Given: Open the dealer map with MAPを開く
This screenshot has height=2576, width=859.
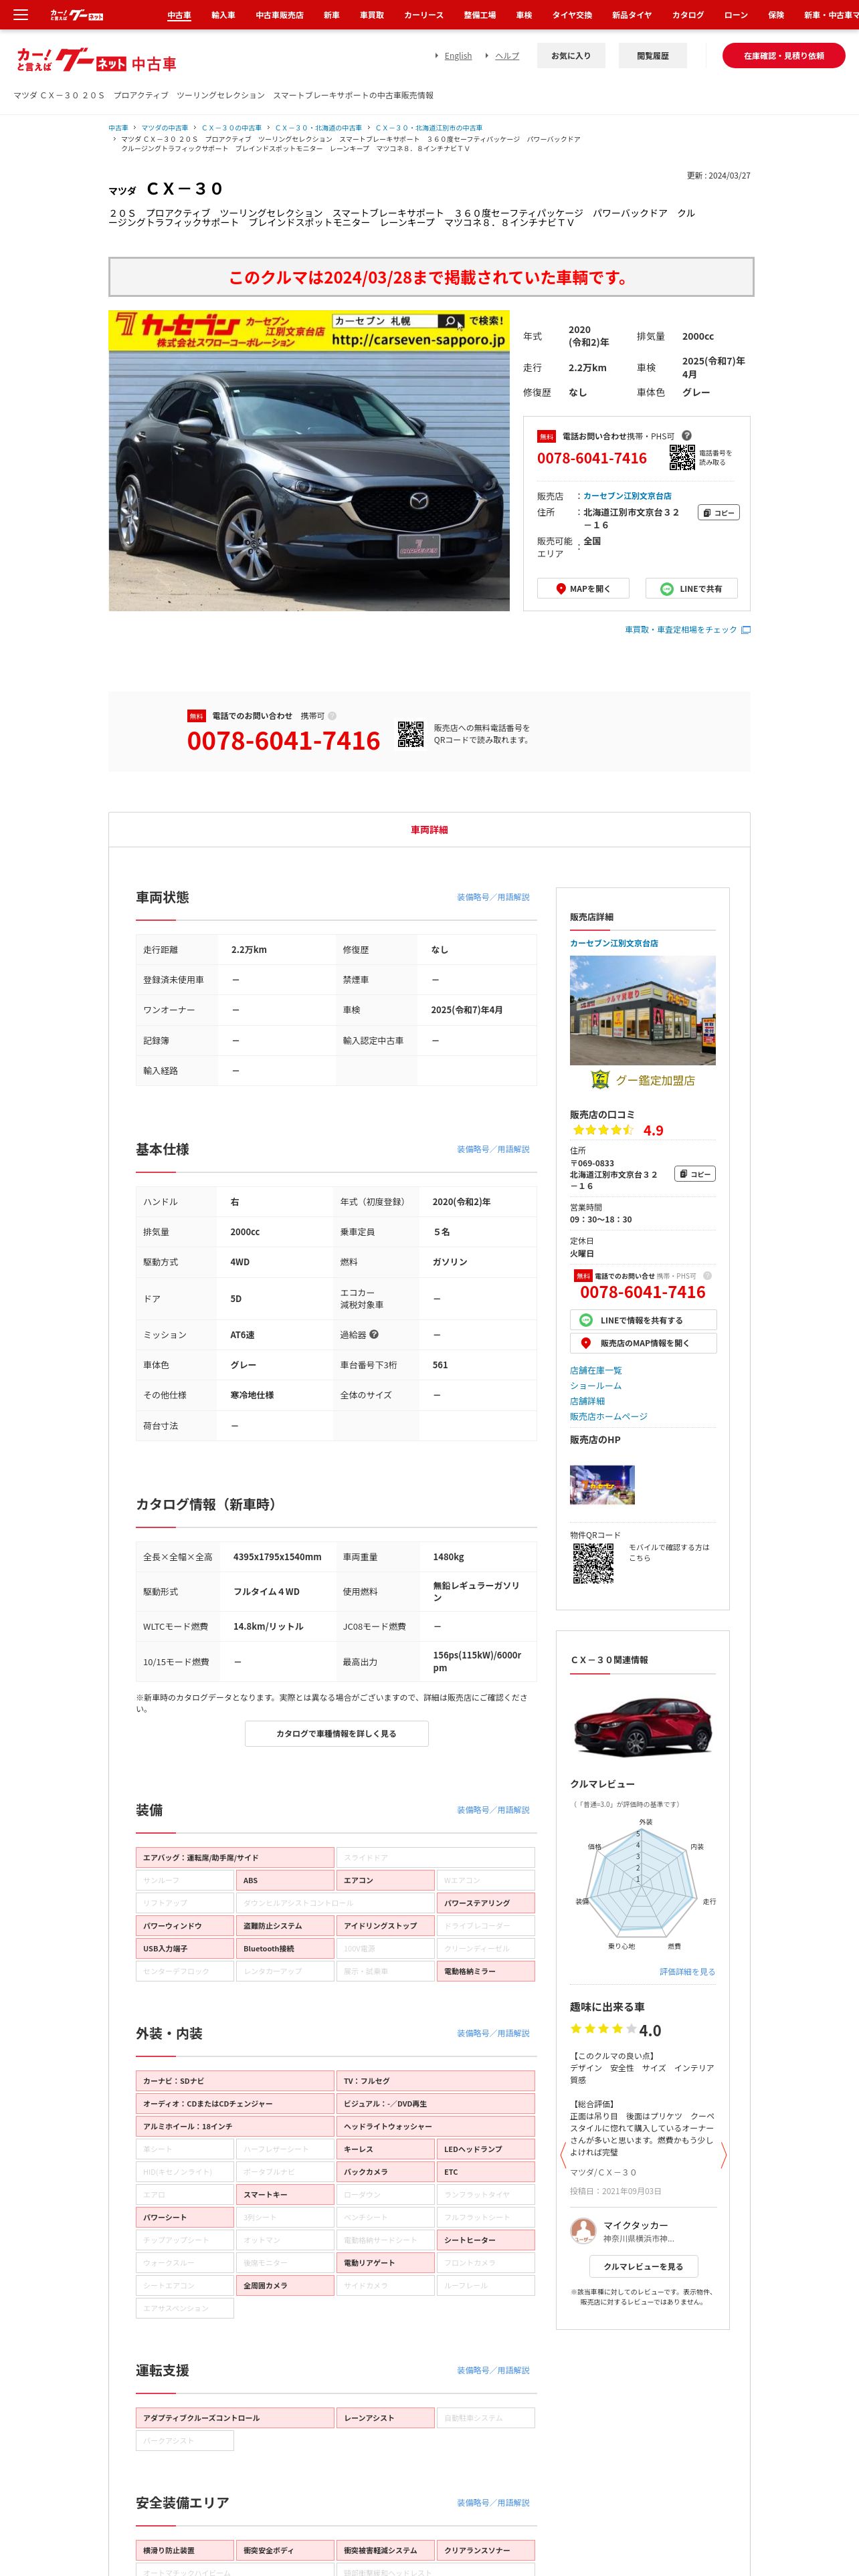Looking at the screenshot, I should click(584, 589).
